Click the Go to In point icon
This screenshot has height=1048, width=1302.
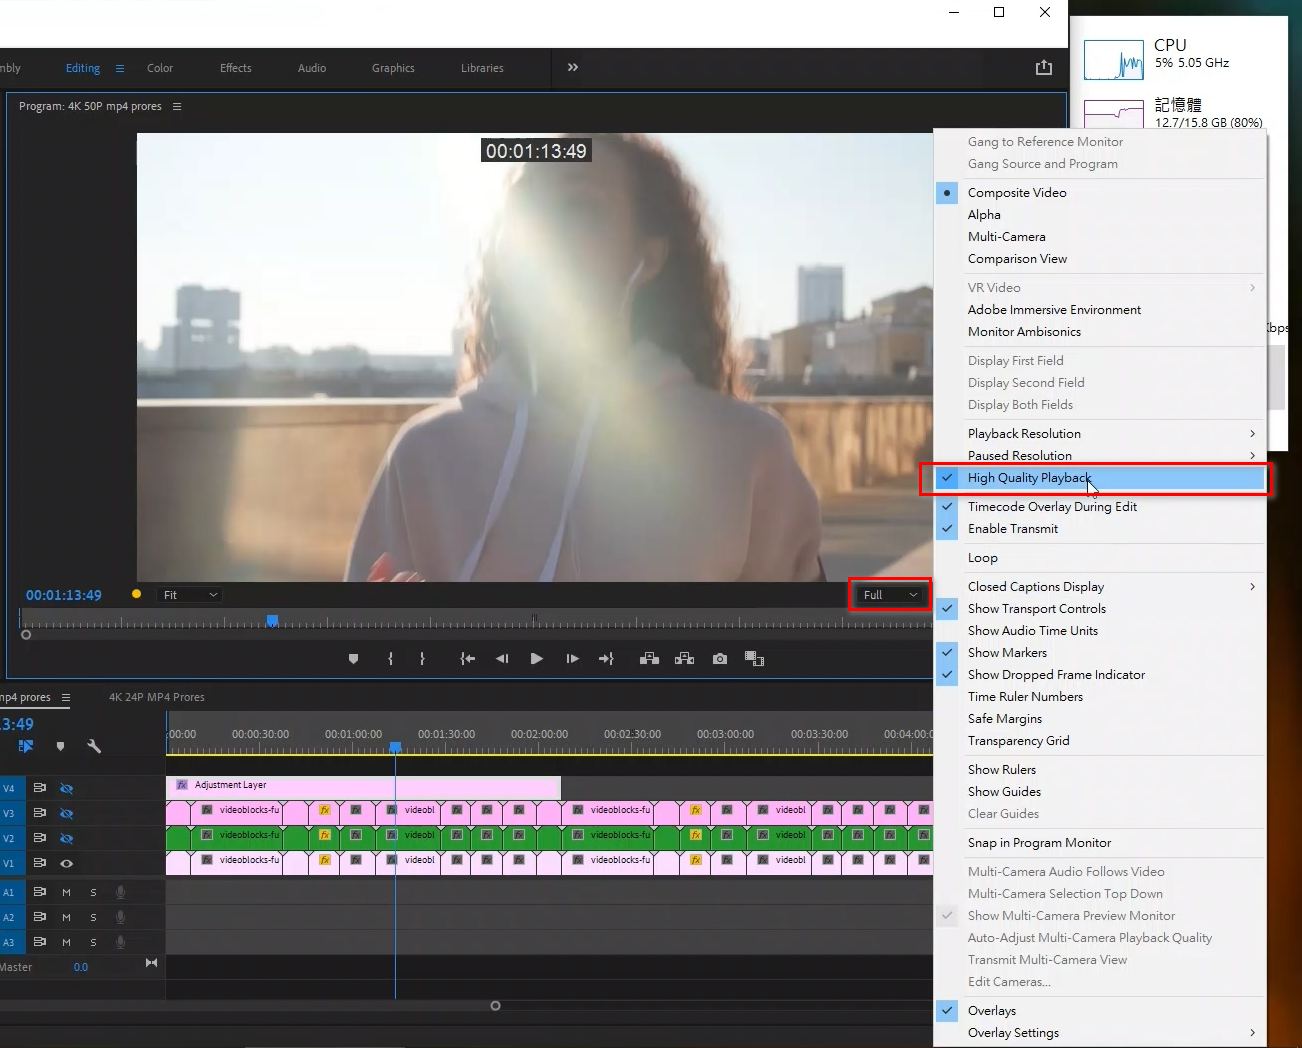click(467, 659)
